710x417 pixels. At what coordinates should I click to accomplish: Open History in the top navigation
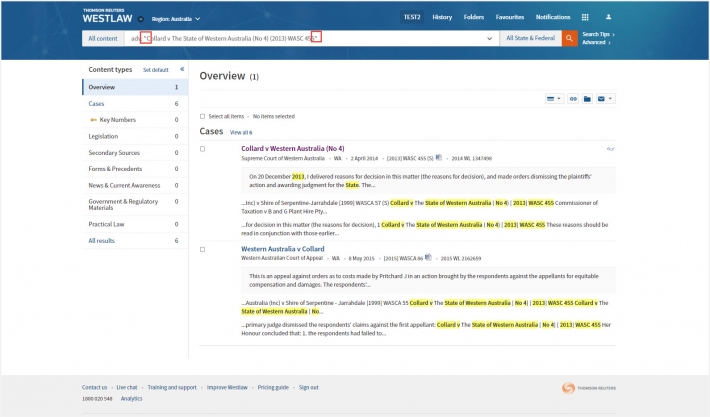(442, 17)
